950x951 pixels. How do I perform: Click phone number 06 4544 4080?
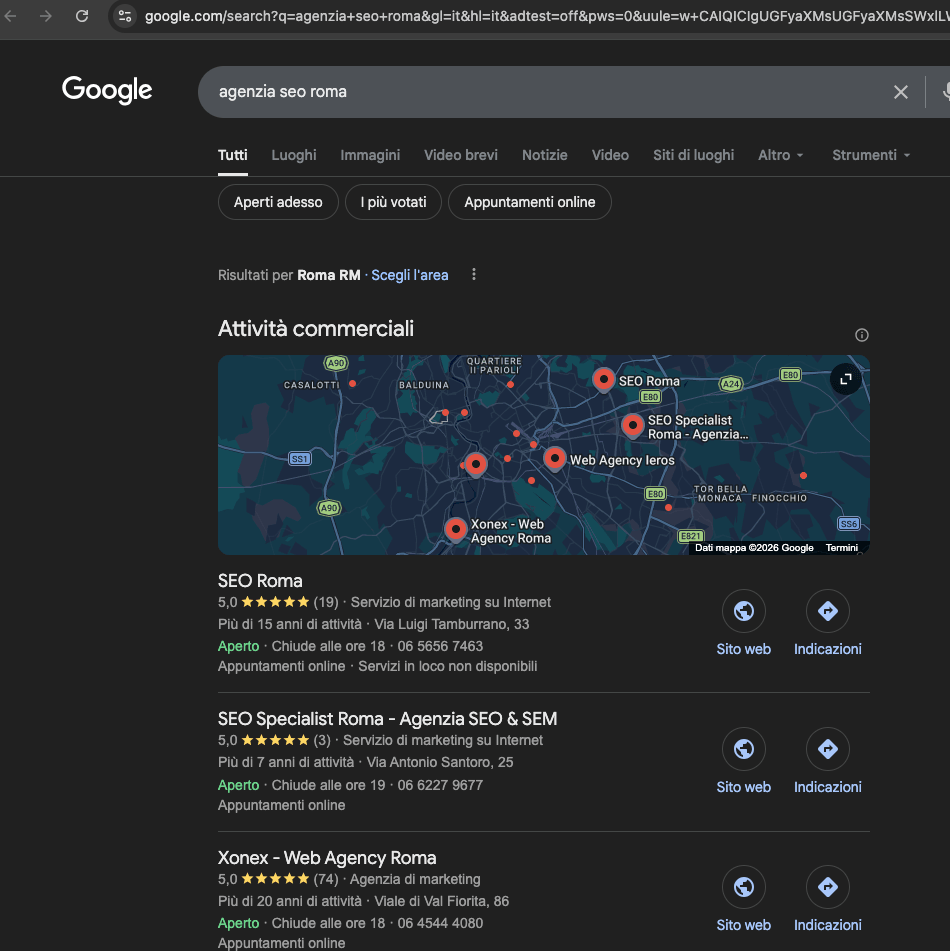point(440,923)
